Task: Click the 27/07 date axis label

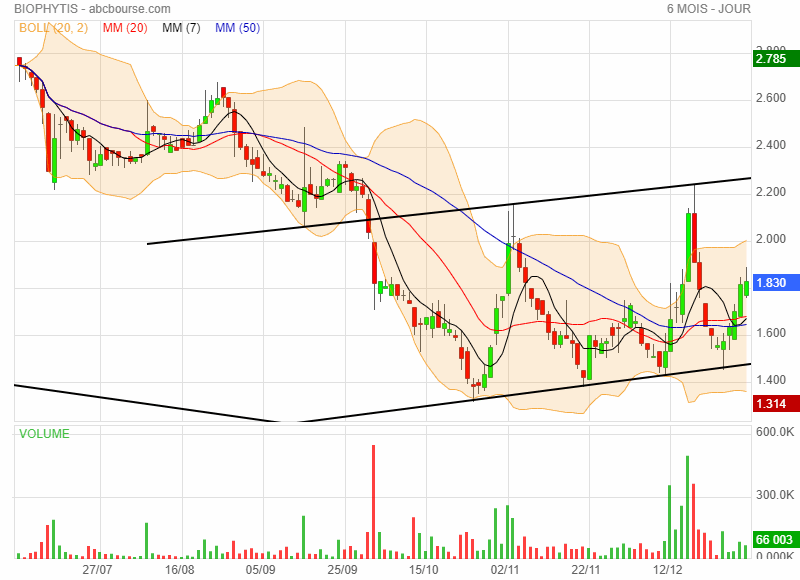Action: [x=97, y=569]
